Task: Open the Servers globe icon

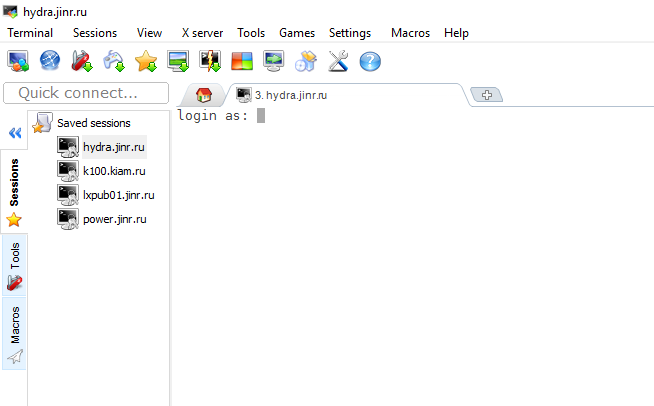Action: click(x=50, y=62)
